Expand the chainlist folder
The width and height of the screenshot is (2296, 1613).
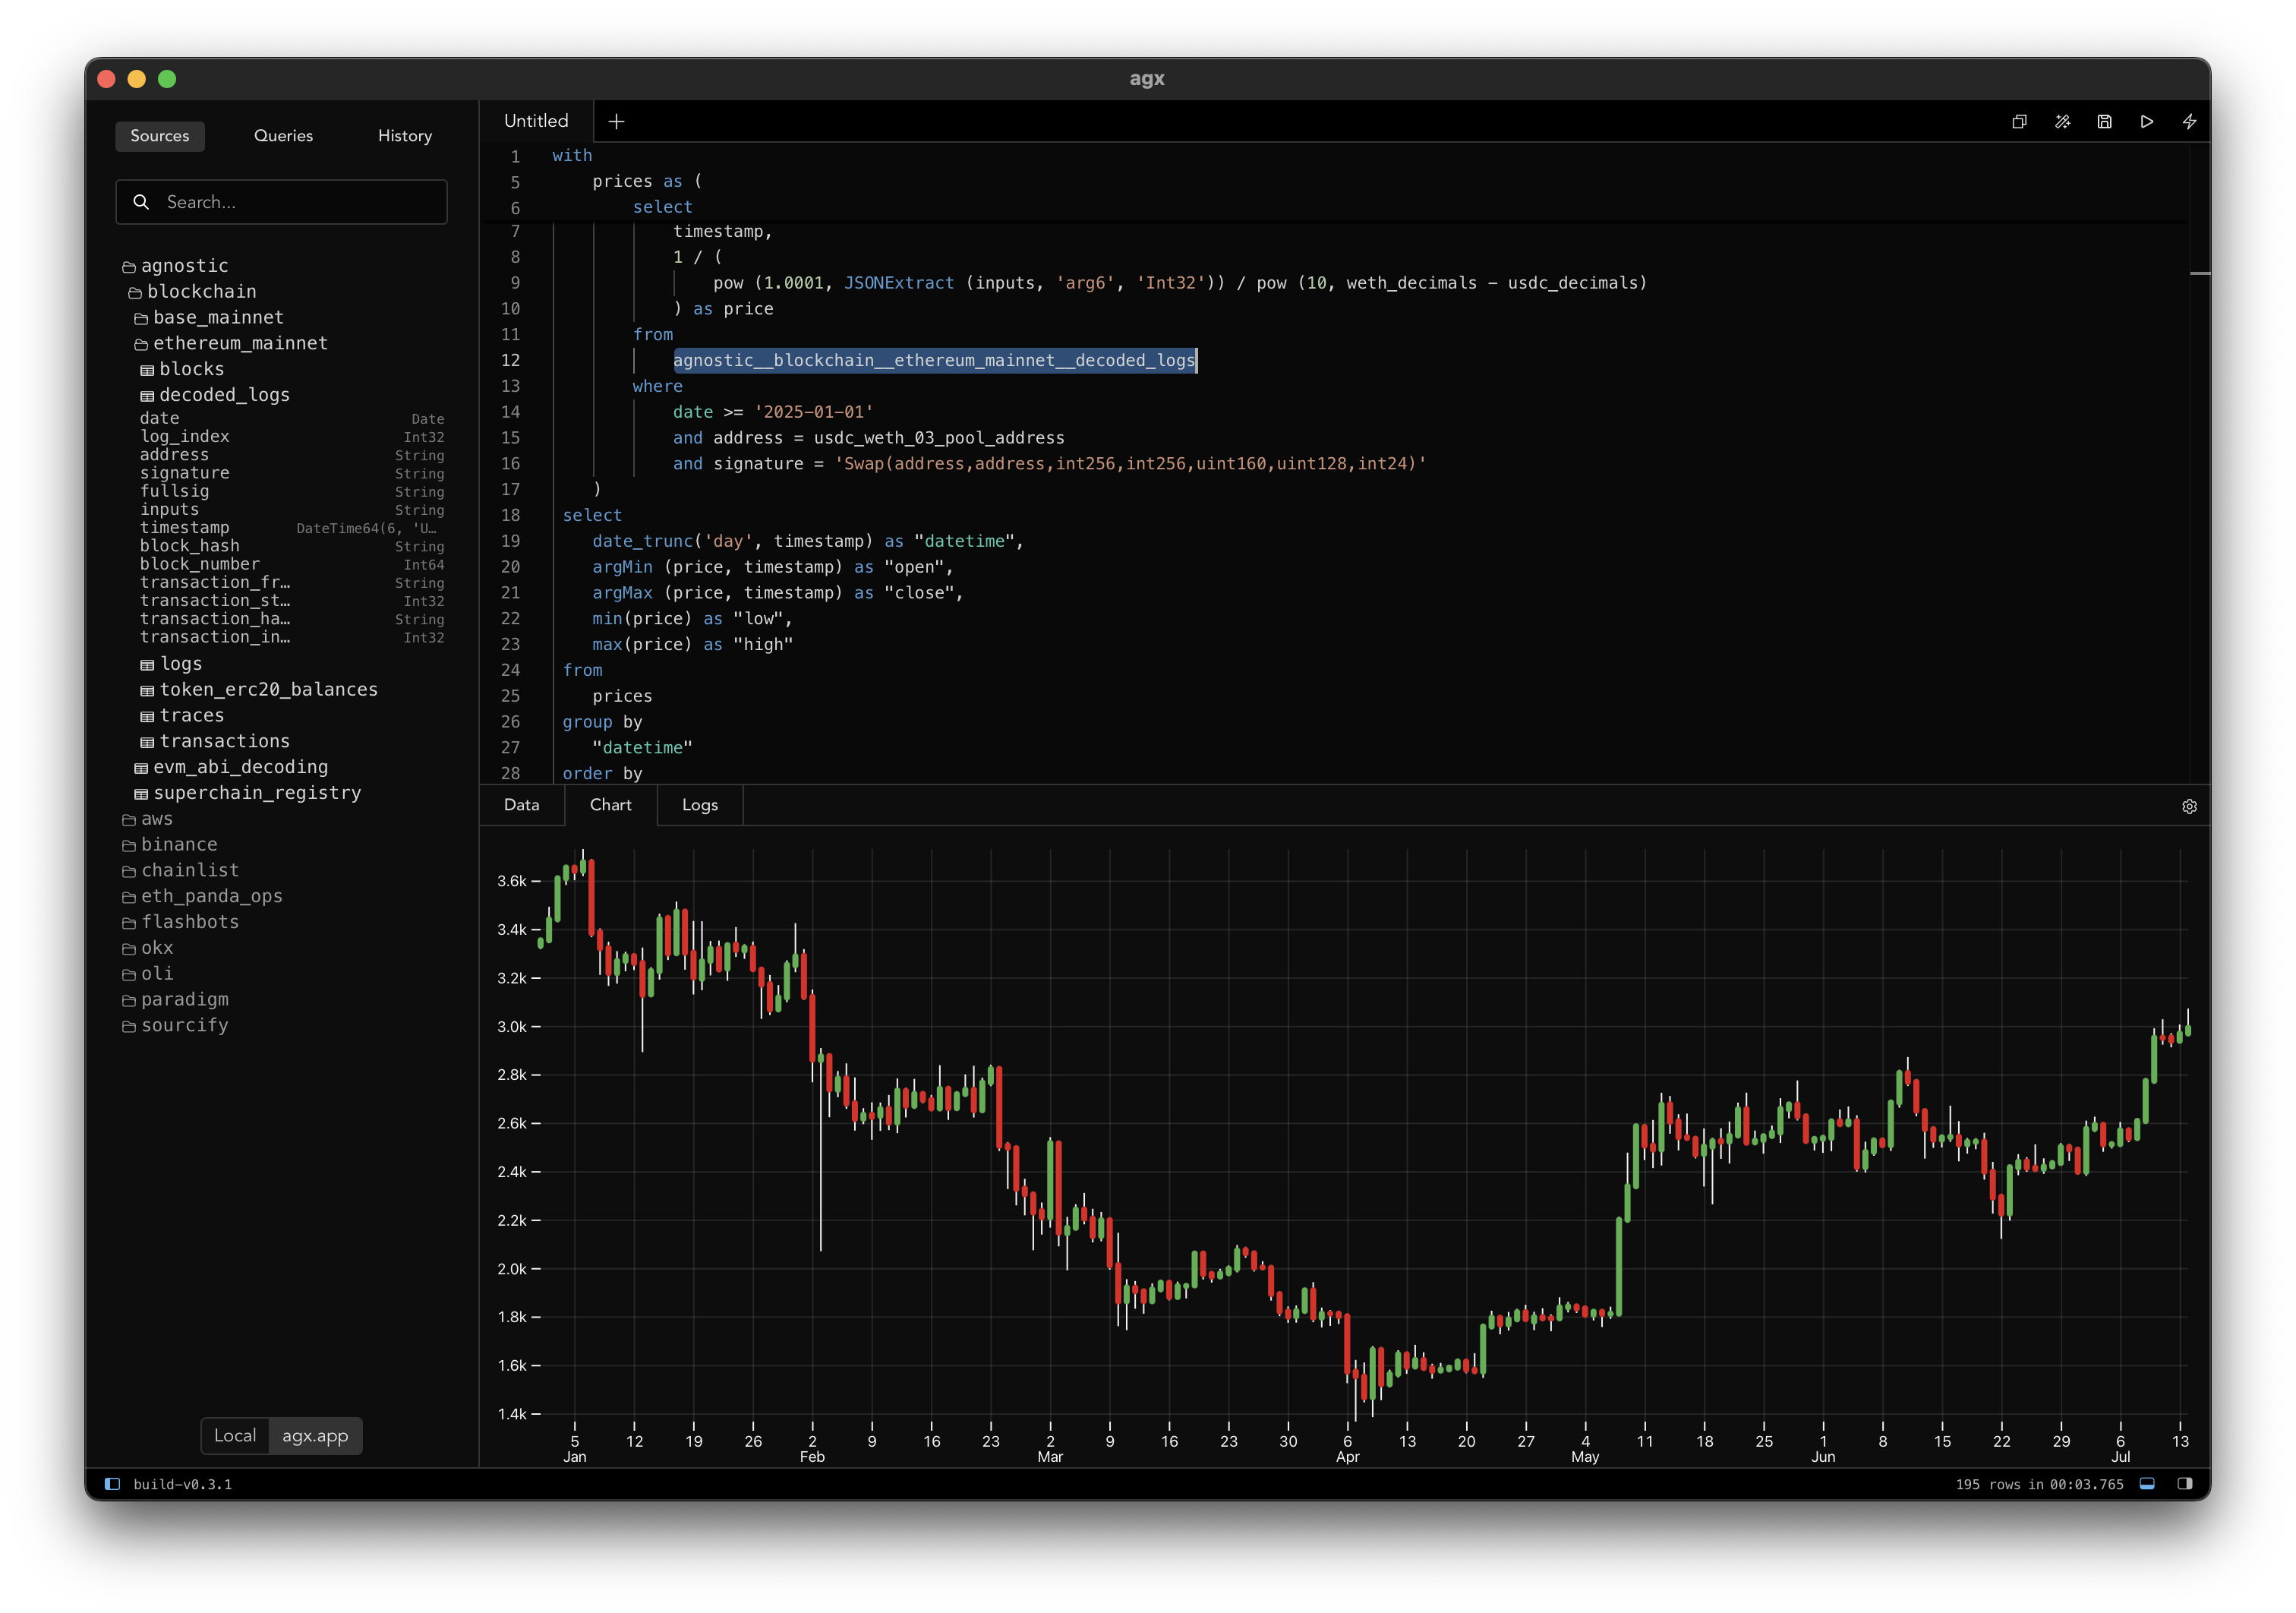tap(180, 871)
